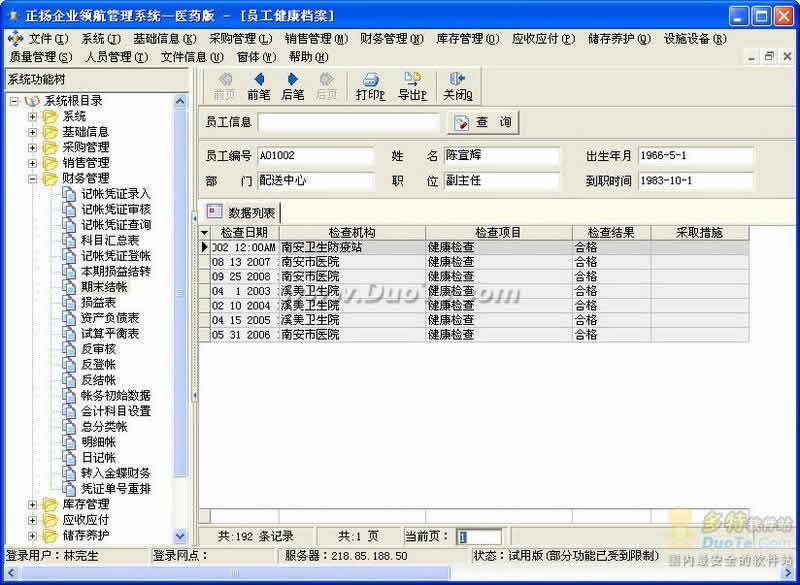
Task: Click the 关闭 close toolbar icon
Action: click(x=457, y=86)
